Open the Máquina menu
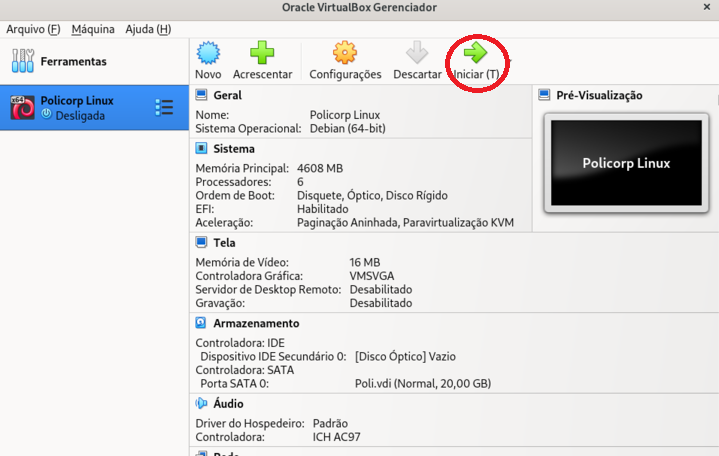This screenshot has height=456, width=719. tap(93, 29)
